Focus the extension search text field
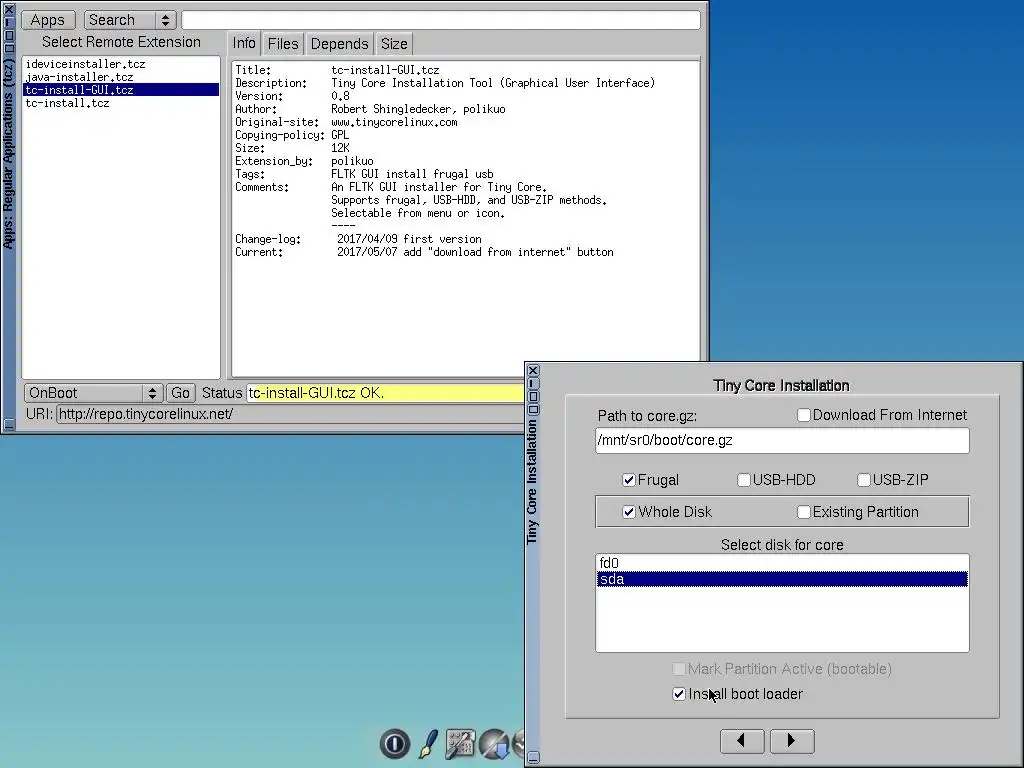This screenshot has width=1024, height=768. (441, 20)
